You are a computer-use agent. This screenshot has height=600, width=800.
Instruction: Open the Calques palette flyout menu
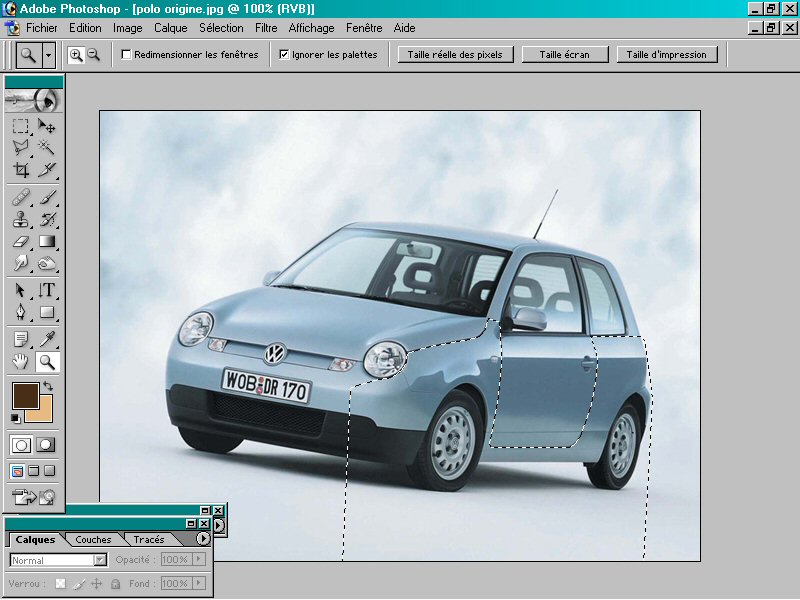point(203,539)
